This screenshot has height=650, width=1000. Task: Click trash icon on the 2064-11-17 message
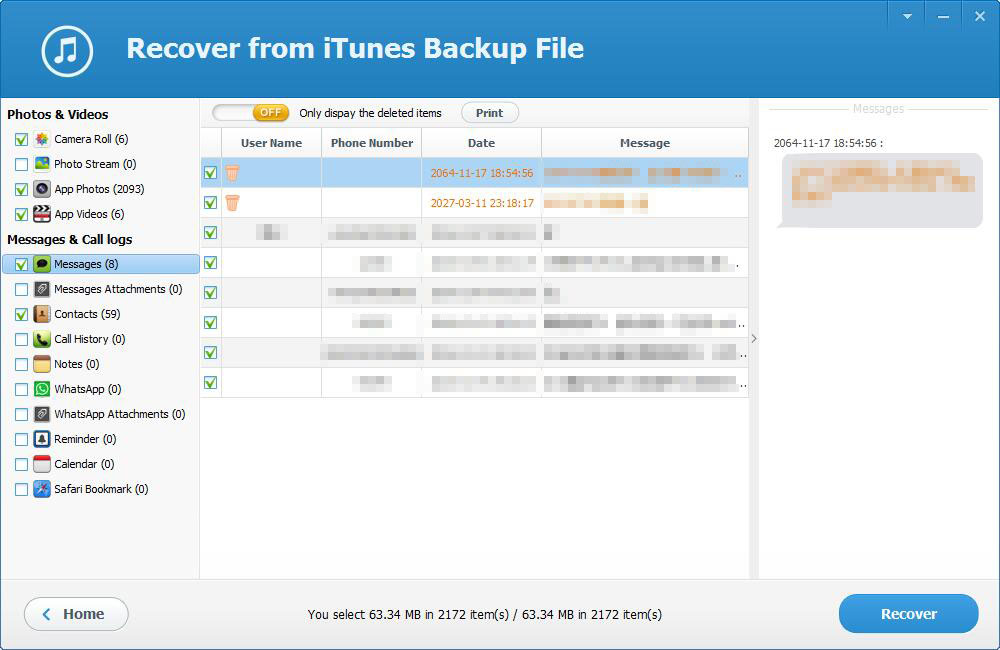[232, 173]
